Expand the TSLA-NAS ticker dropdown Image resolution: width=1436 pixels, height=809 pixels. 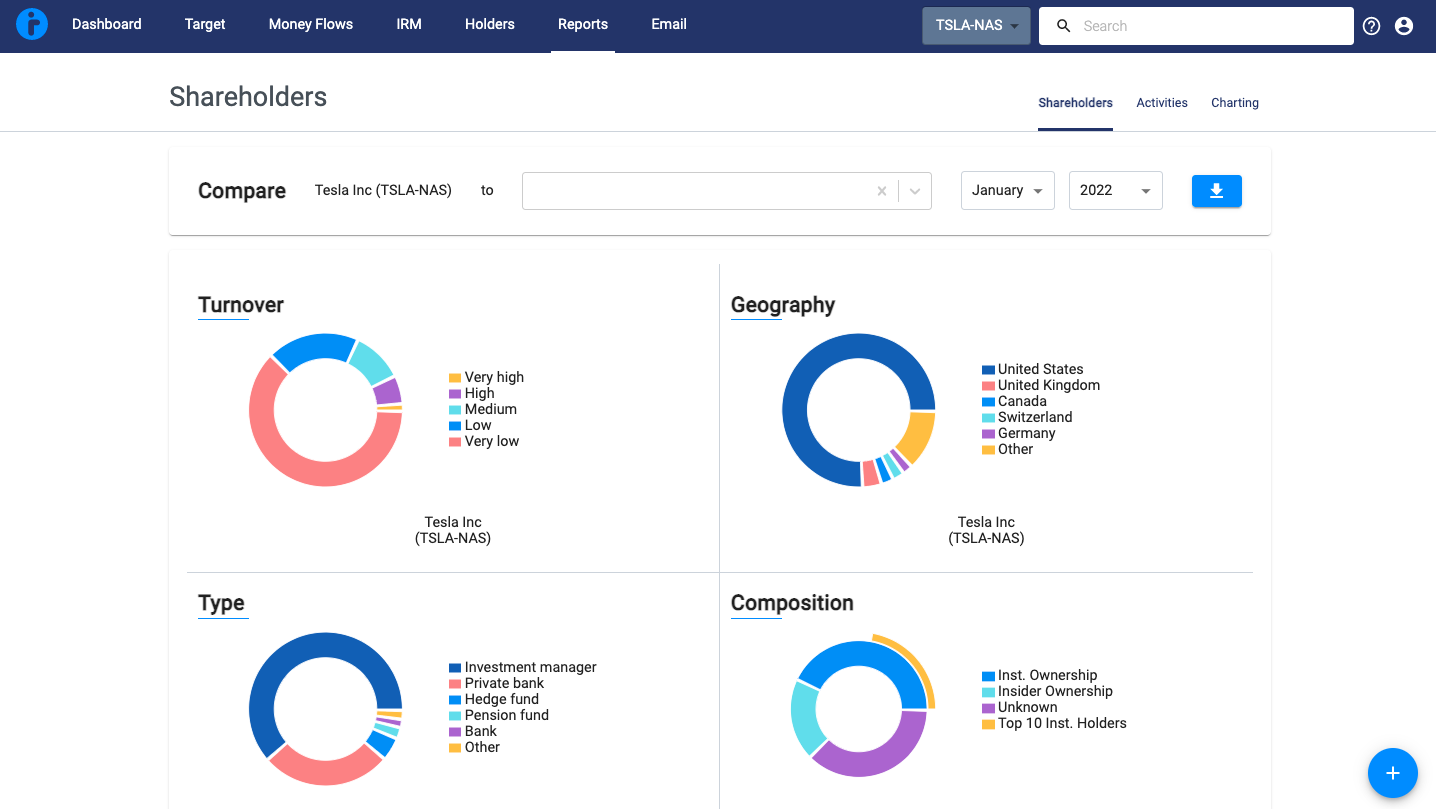[976, 26]
